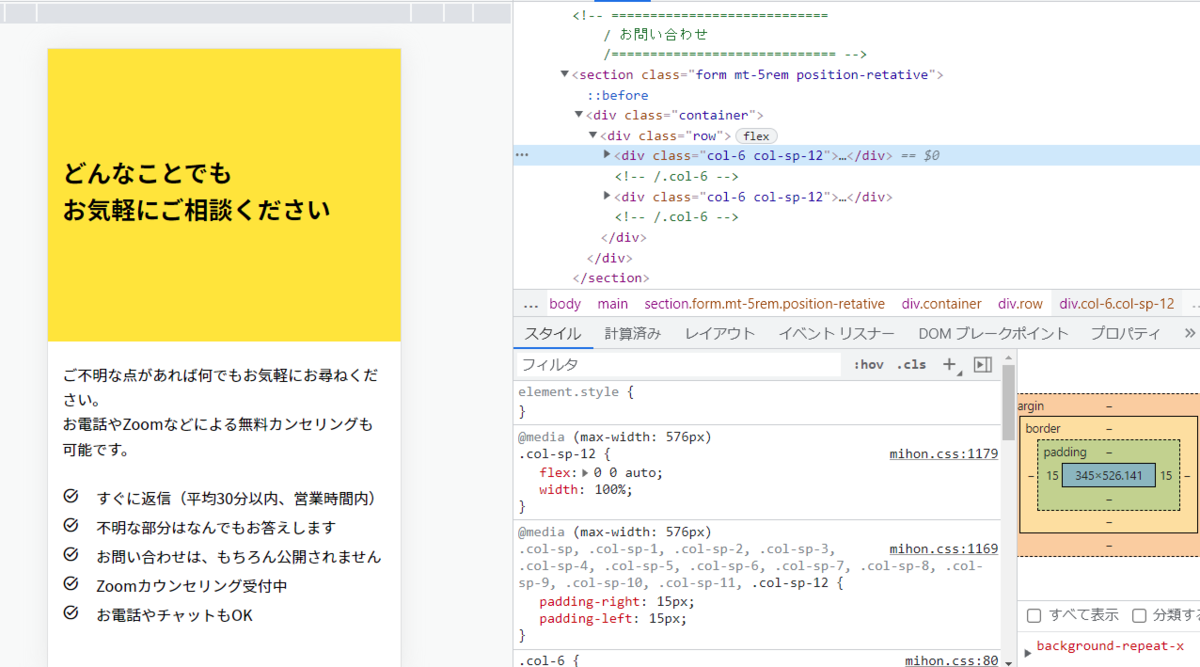Click the breadcrumb overflow ellipsis before body
Image resolution: width=1200 pixels, height=667 pixels.
[x=530, y=304]
